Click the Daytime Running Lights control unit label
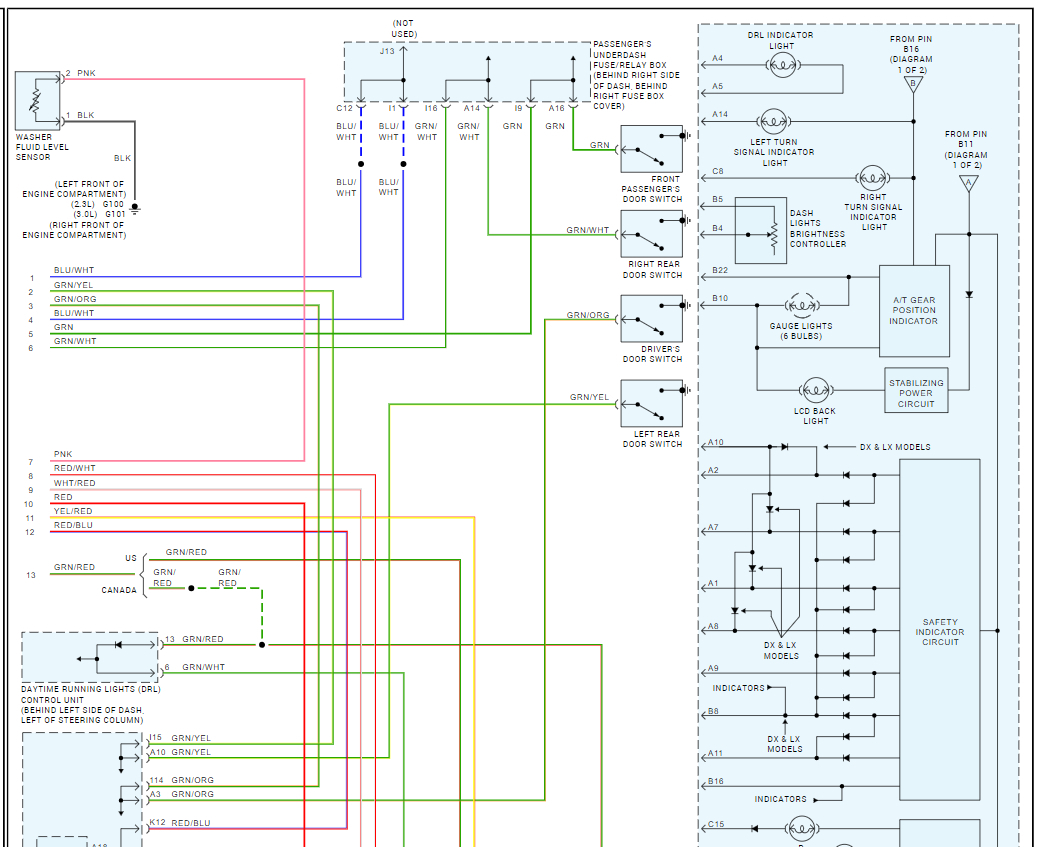Image resolution: width=1043 pixels, height=847 pixels. click(90, 705)
